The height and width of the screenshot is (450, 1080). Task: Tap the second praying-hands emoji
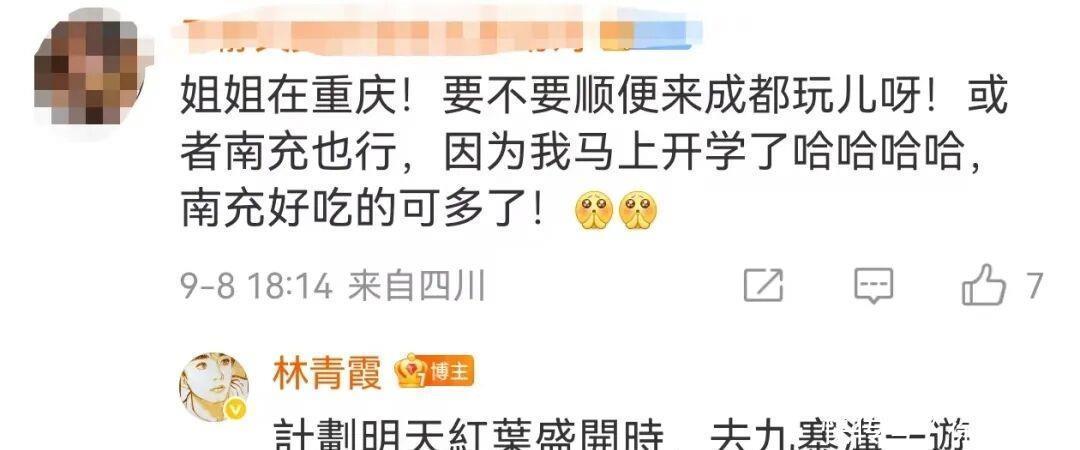click(638, 210)
